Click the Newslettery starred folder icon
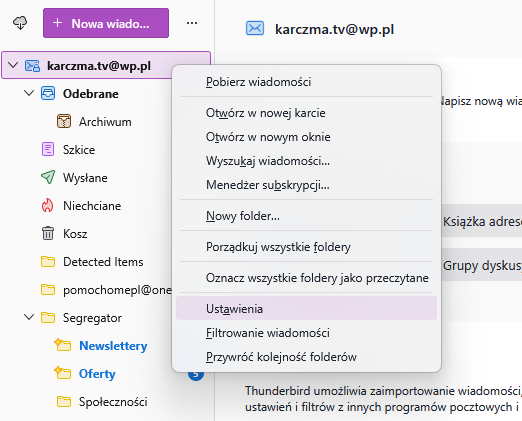 tap(63, 345)
